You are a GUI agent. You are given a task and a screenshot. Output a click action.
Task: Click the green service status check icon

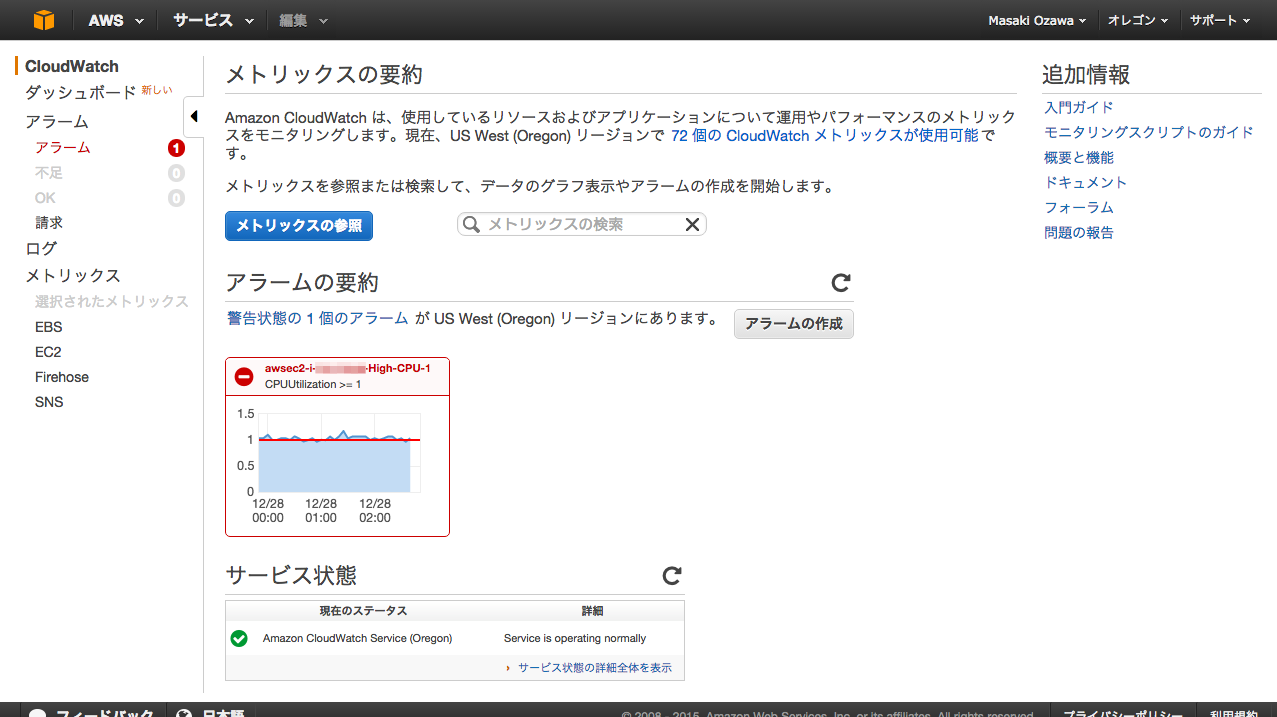coord(239,638)
